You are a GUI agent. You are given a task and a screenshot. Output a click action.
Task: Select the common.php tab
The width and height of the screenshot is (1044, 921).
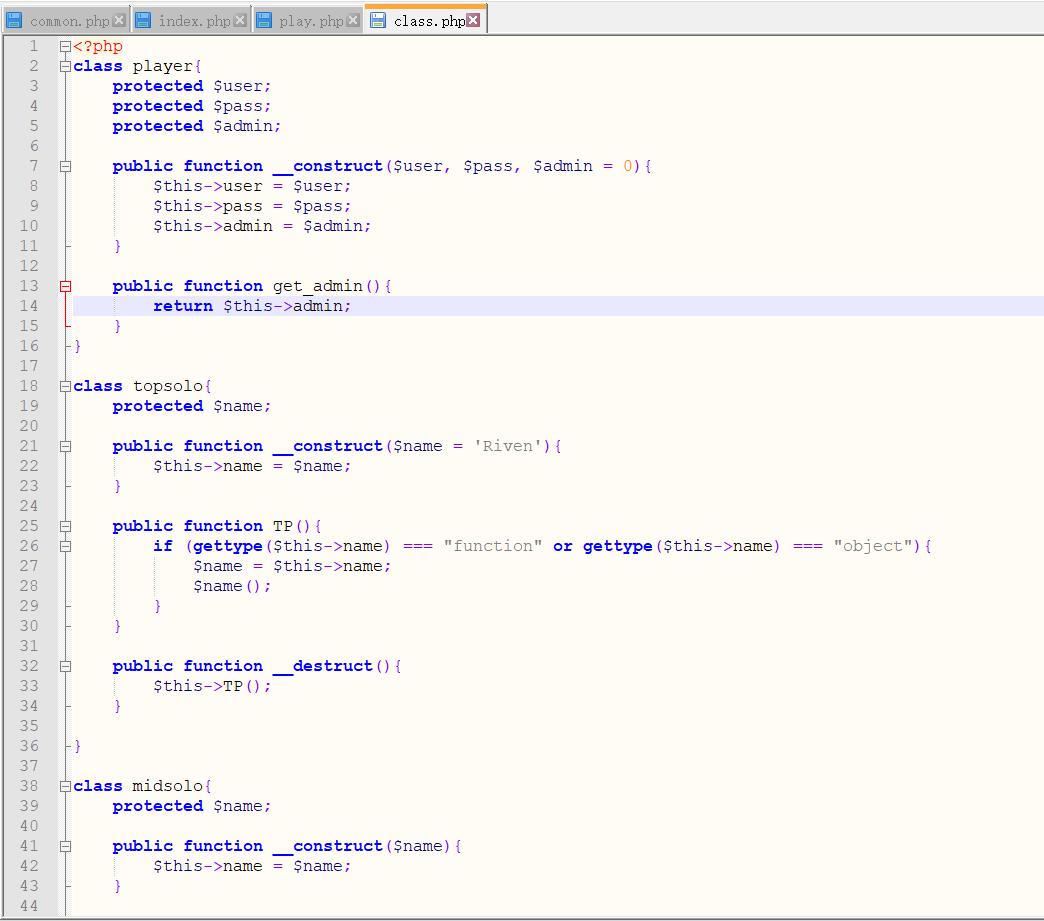tap(70, 21)
